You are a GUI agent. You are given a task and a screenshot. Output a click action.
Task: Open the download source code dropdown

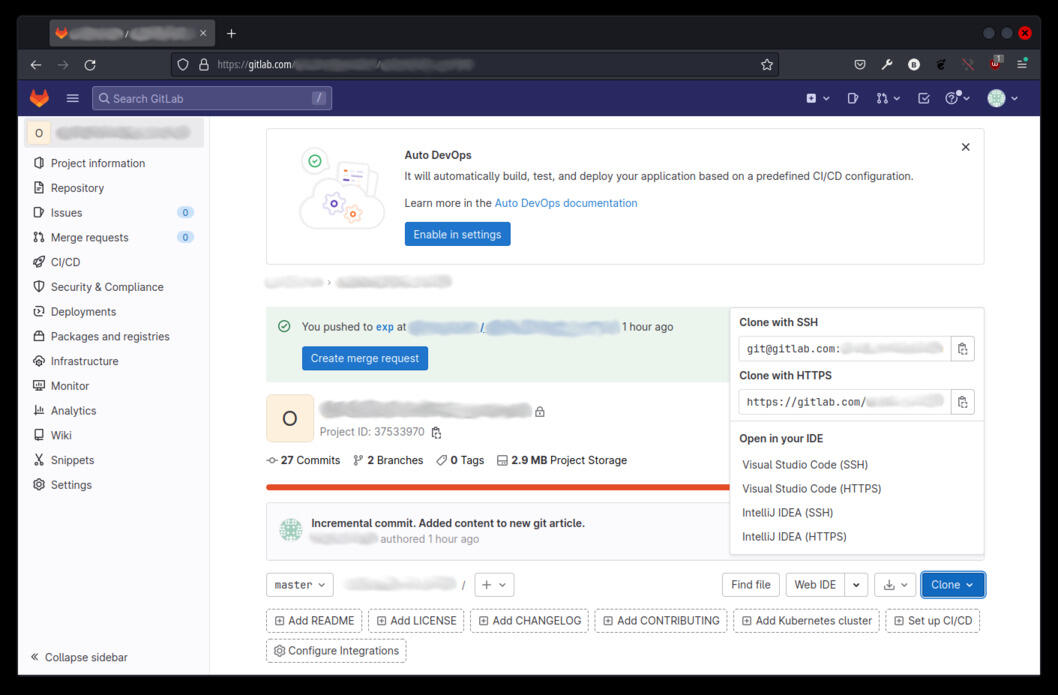tap(895, 585)
